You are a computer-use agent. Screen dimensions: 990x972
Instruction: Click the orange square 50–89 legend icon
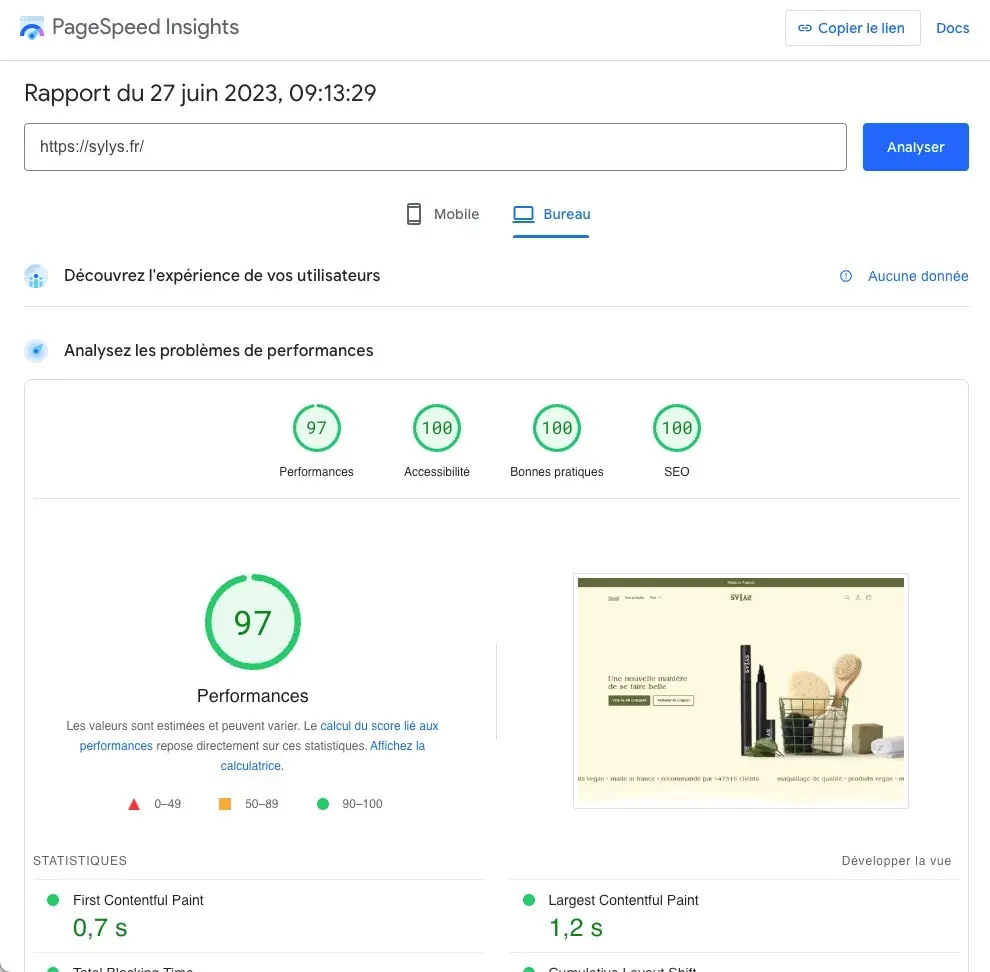pyautogui.click(x=225, y=804)
